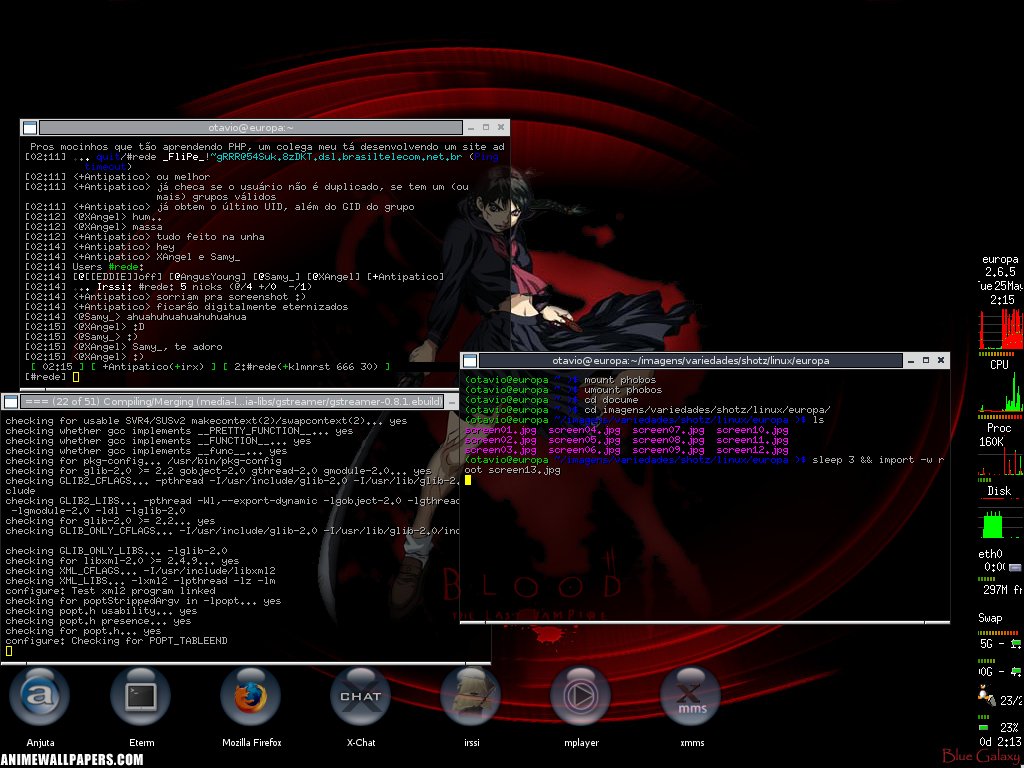
Task: Open the X-Chat launcher icon
Action: click(360, 696)
